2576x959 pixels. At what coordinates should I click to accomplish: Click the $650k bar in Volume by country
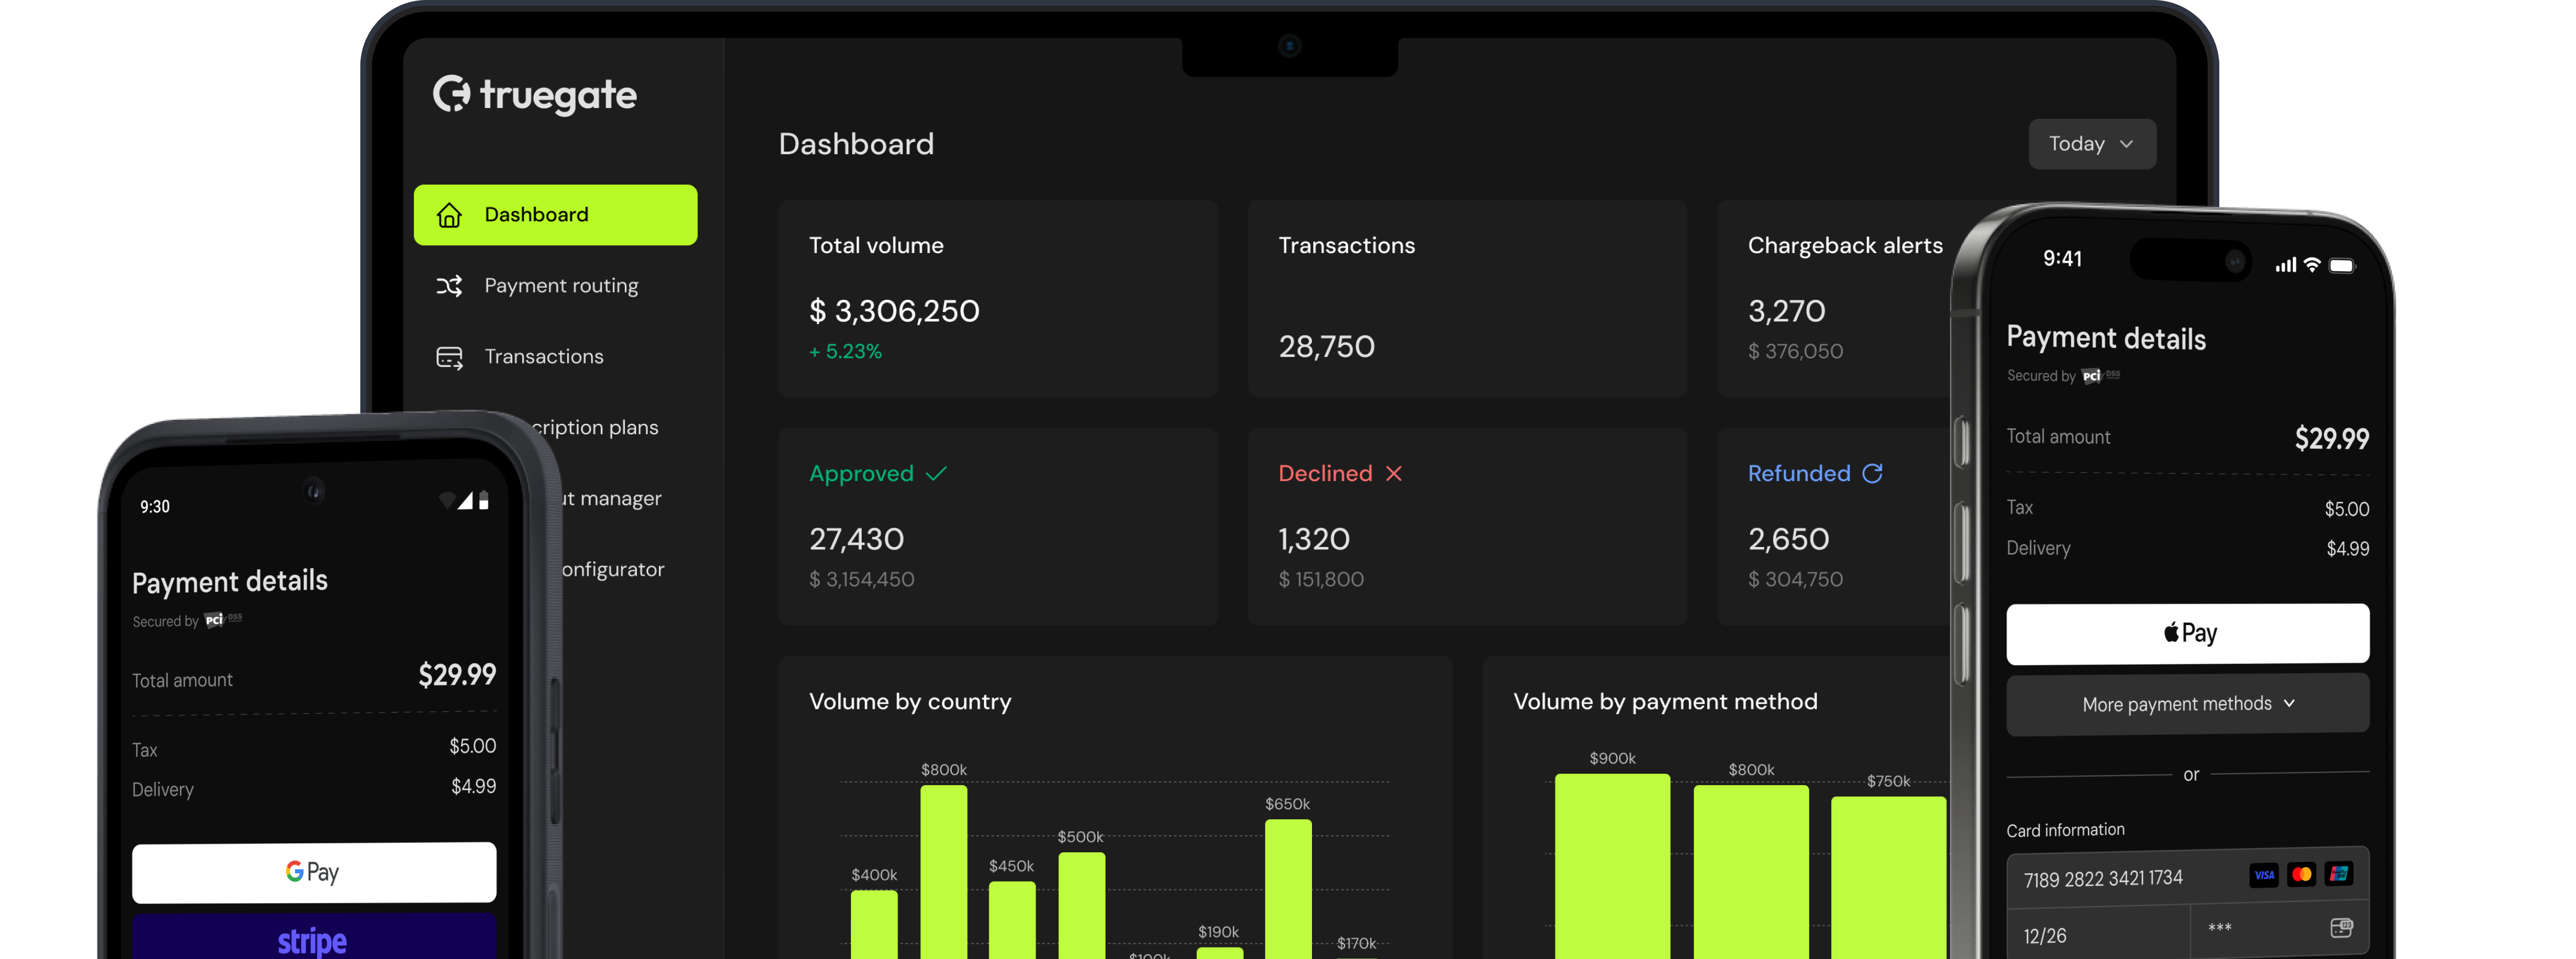pos(1288,889)
